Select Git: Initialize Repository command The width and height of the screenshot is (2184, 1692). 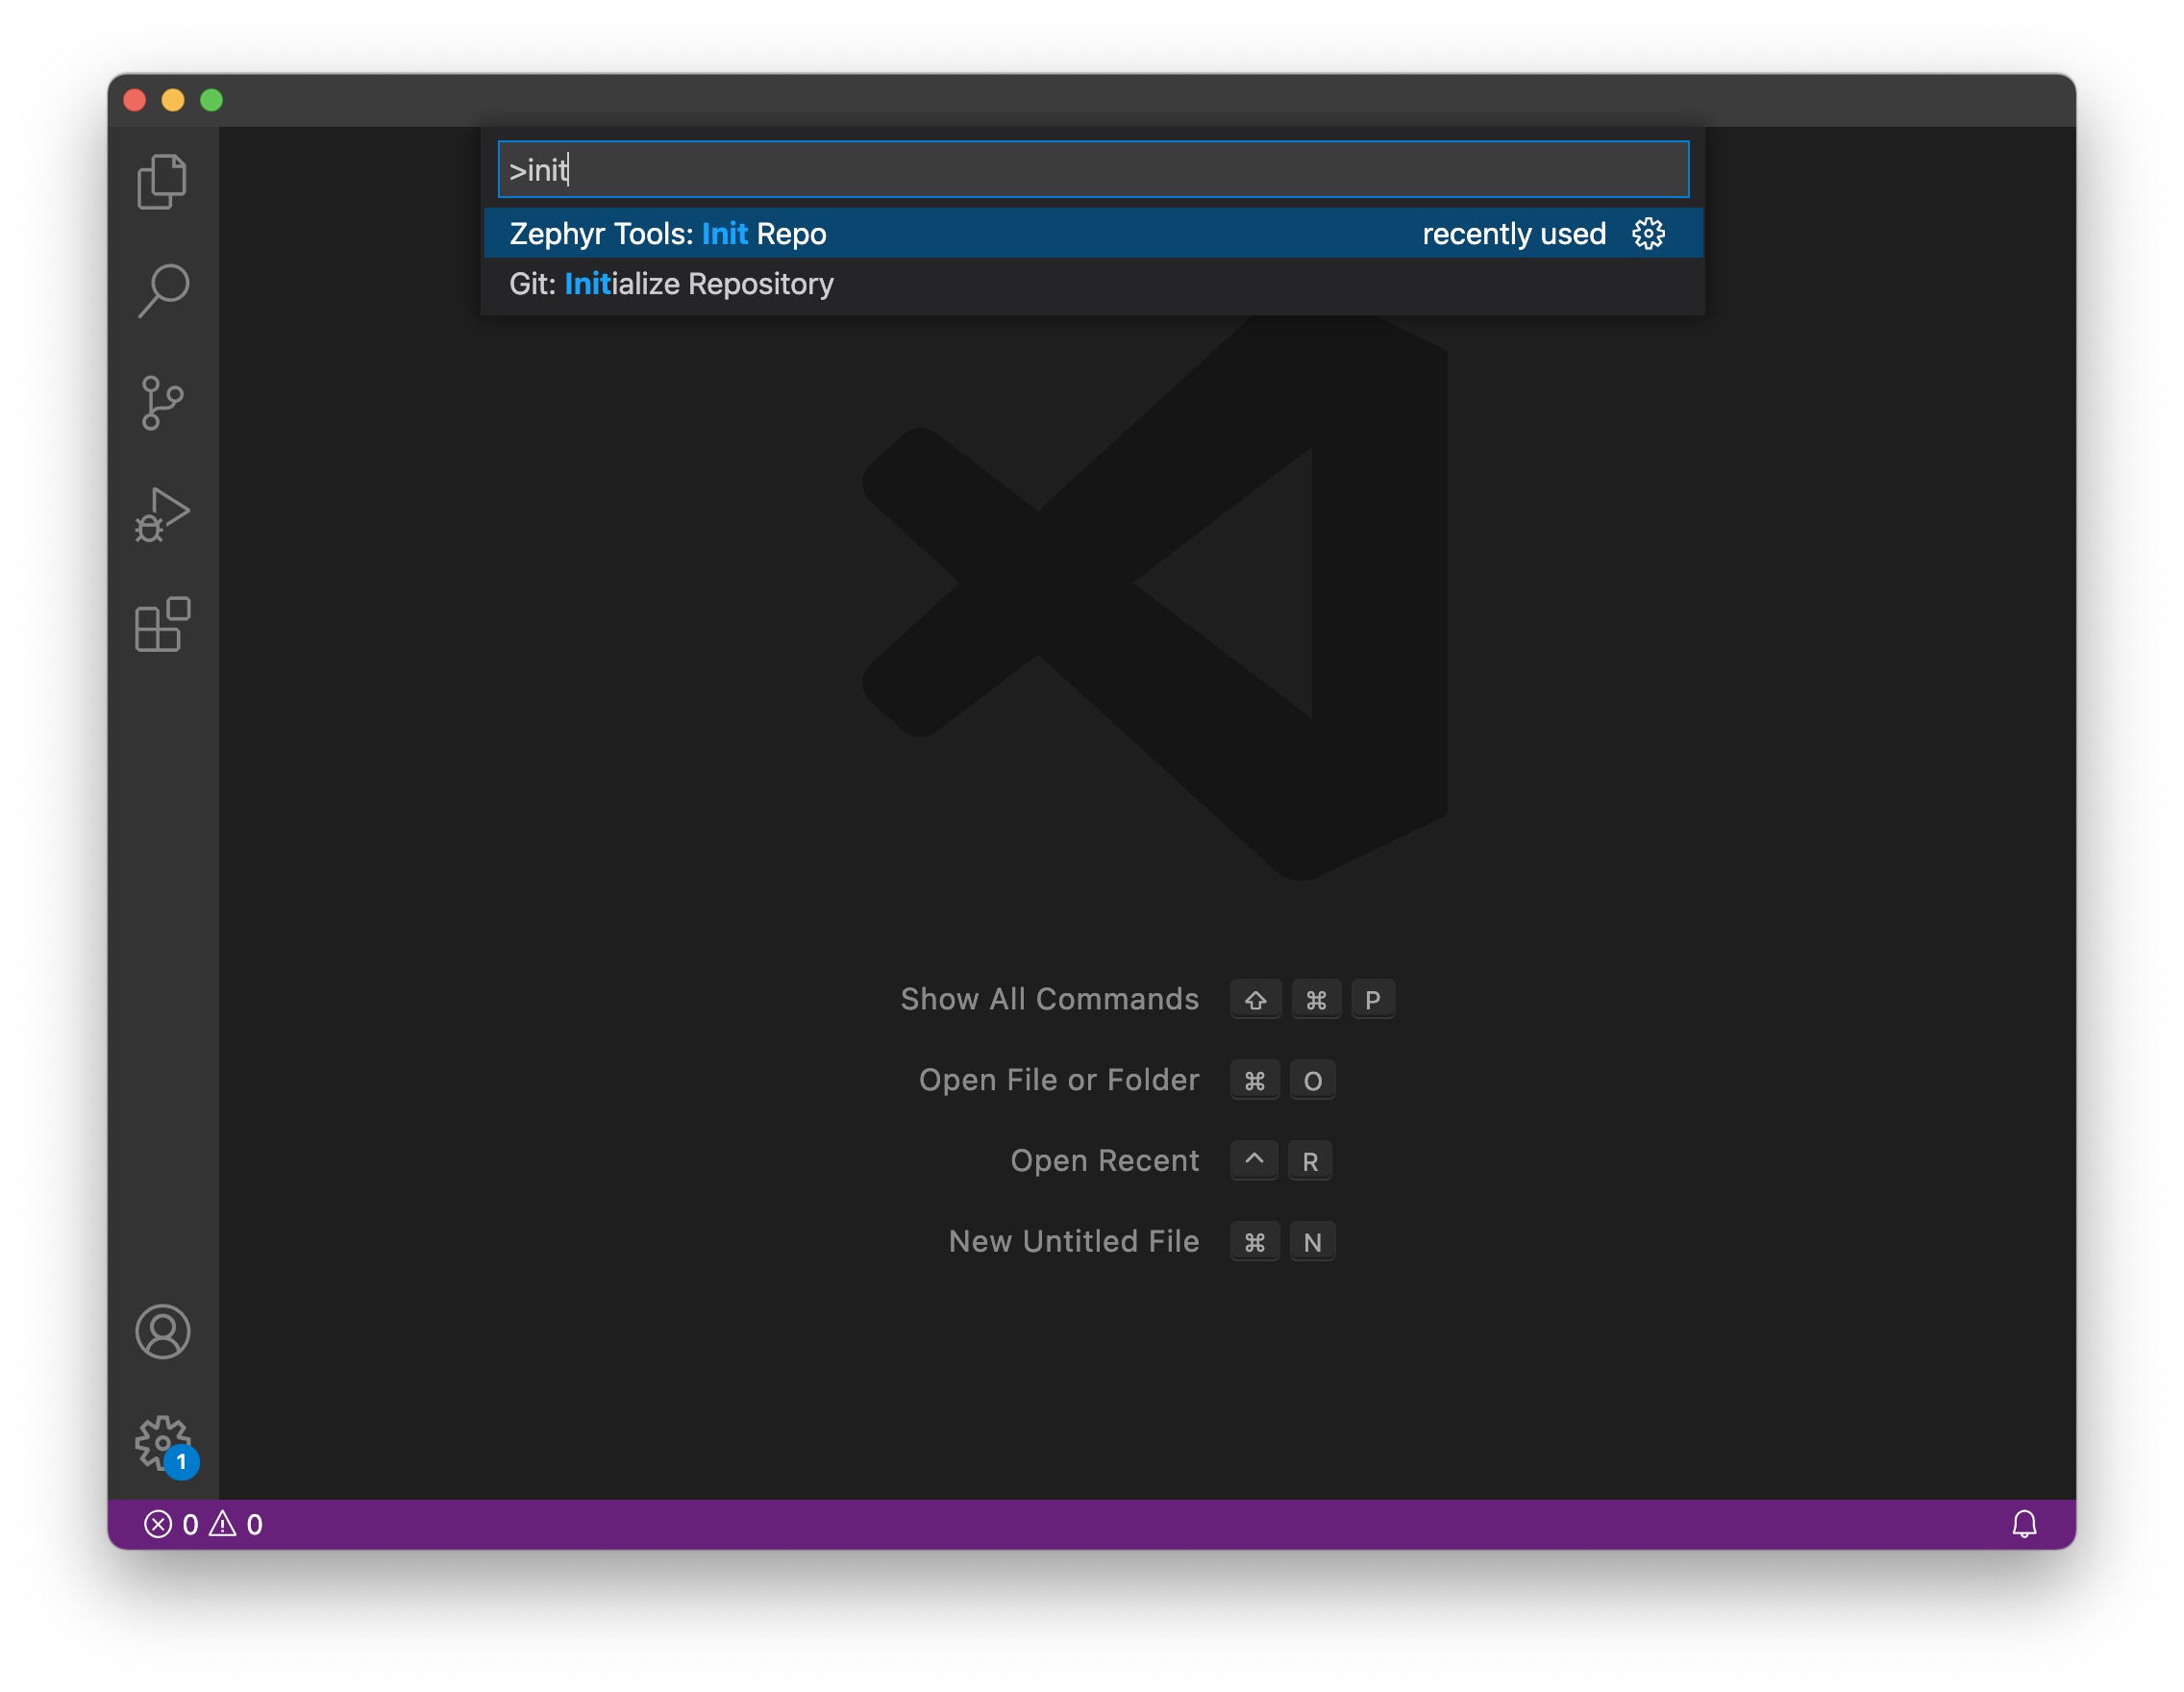671,284
